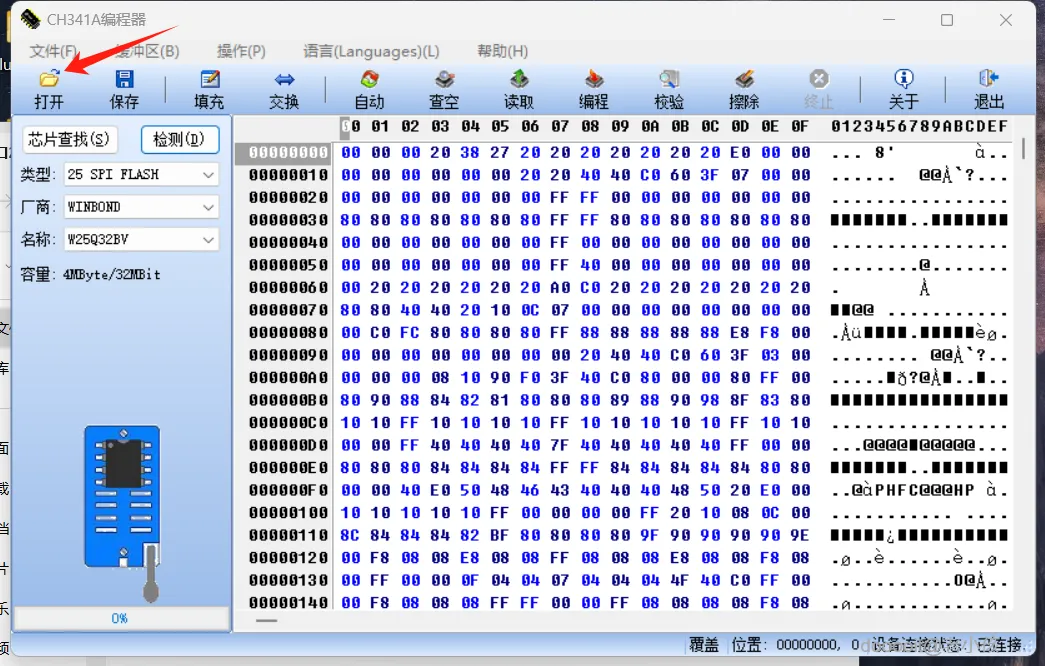Screen dimensions: 1045x666
Task: Select the 填充 (Fill) toolbar icon
Action: (209, 79)
